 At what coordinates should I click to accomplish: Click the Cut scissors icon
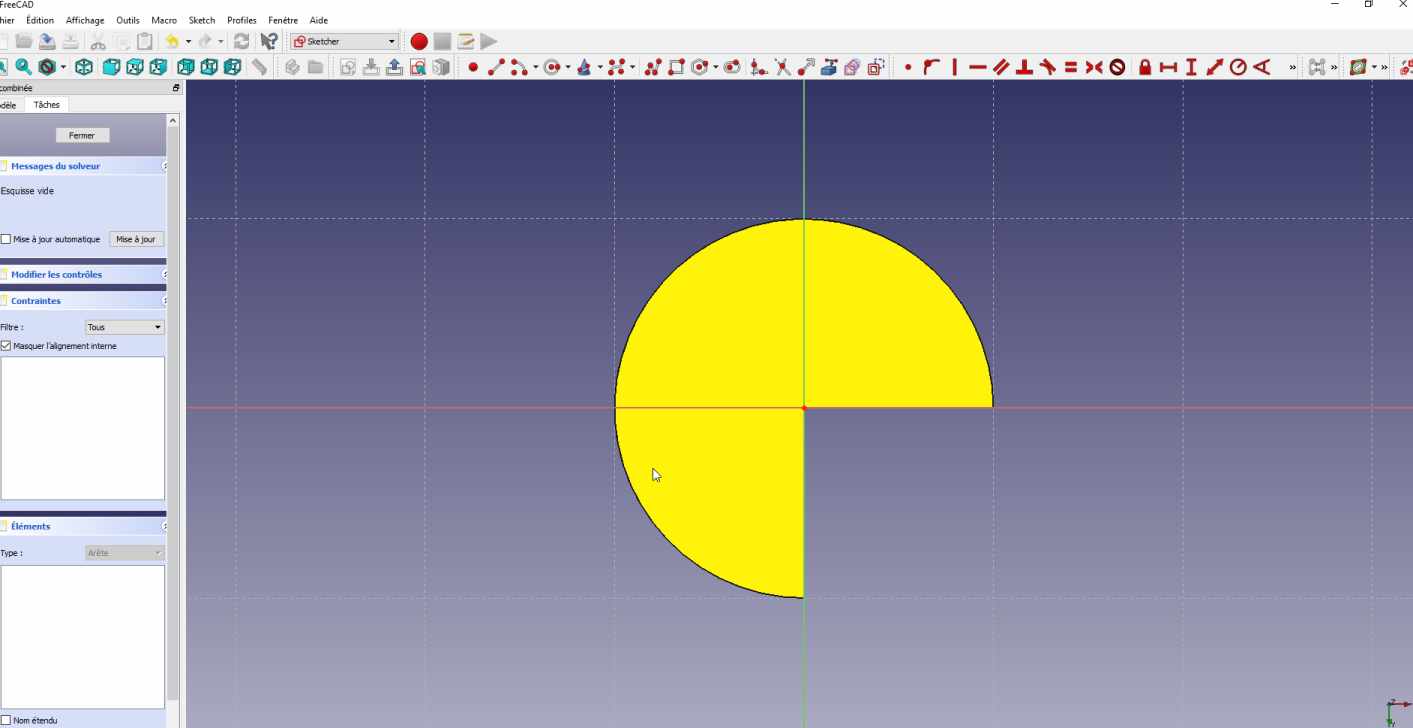click(x=98, y=41)
